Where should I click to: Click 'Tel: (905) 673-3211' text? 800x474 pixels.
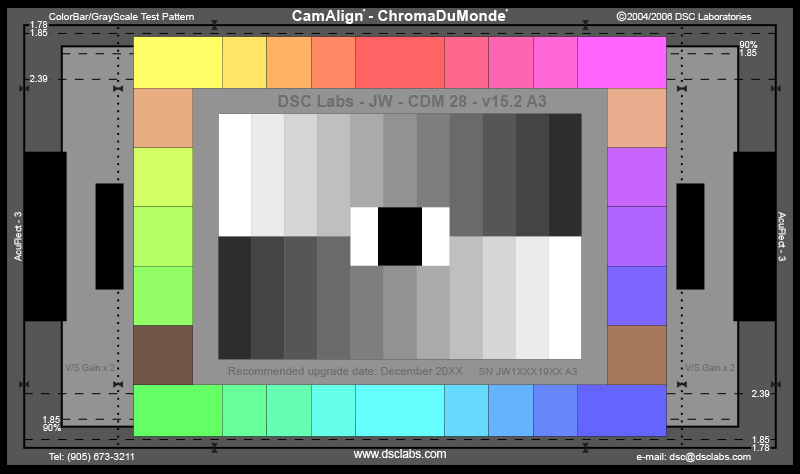tap(92, 457)
